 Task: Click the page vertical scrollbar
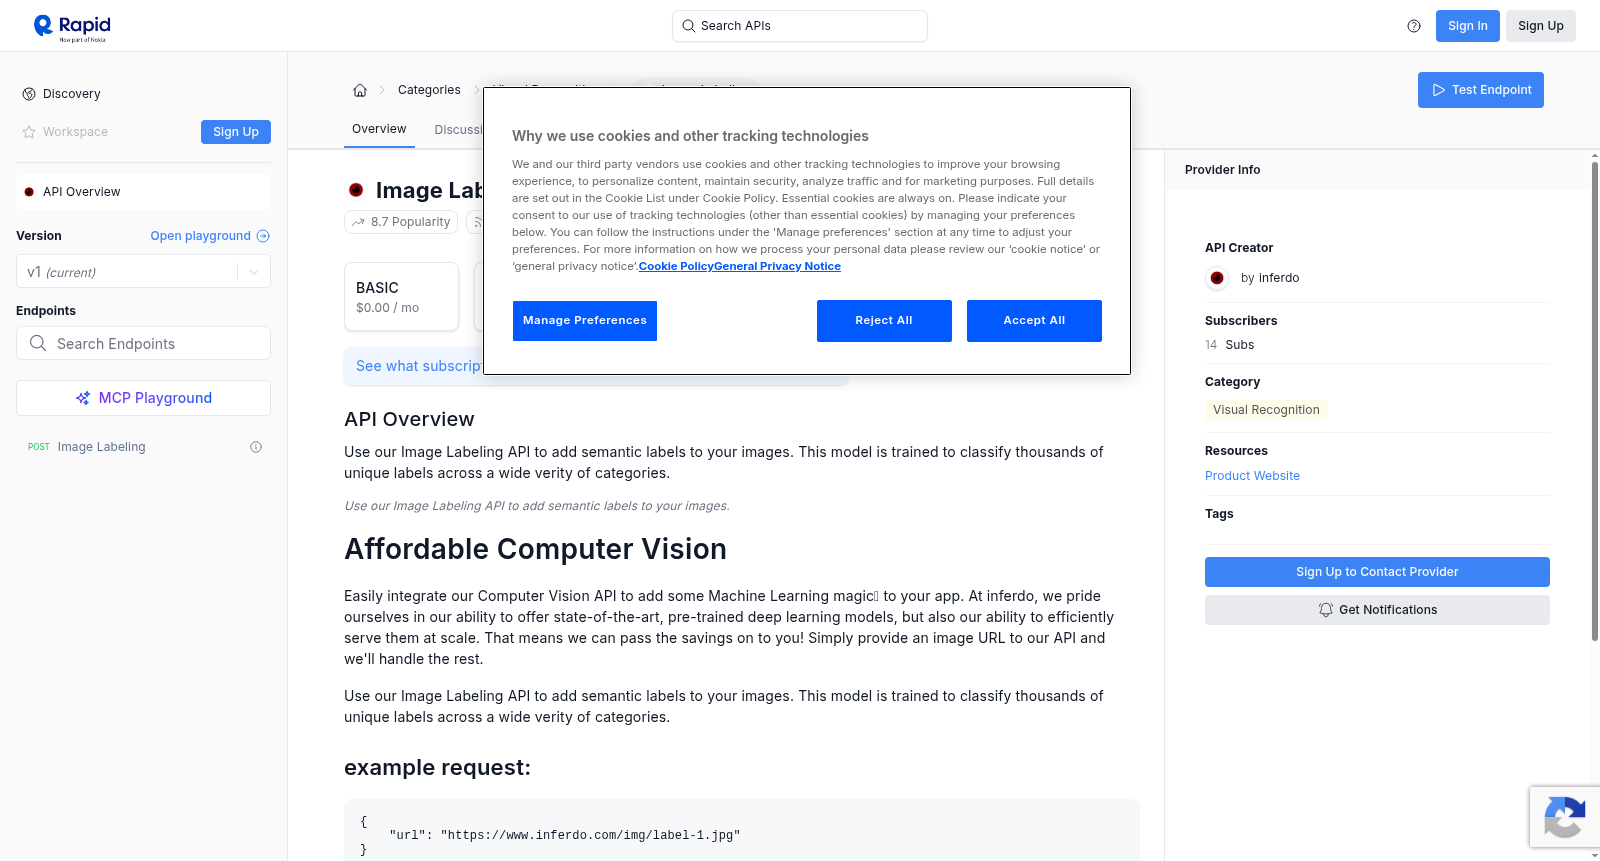click(x=1595, y=400)
